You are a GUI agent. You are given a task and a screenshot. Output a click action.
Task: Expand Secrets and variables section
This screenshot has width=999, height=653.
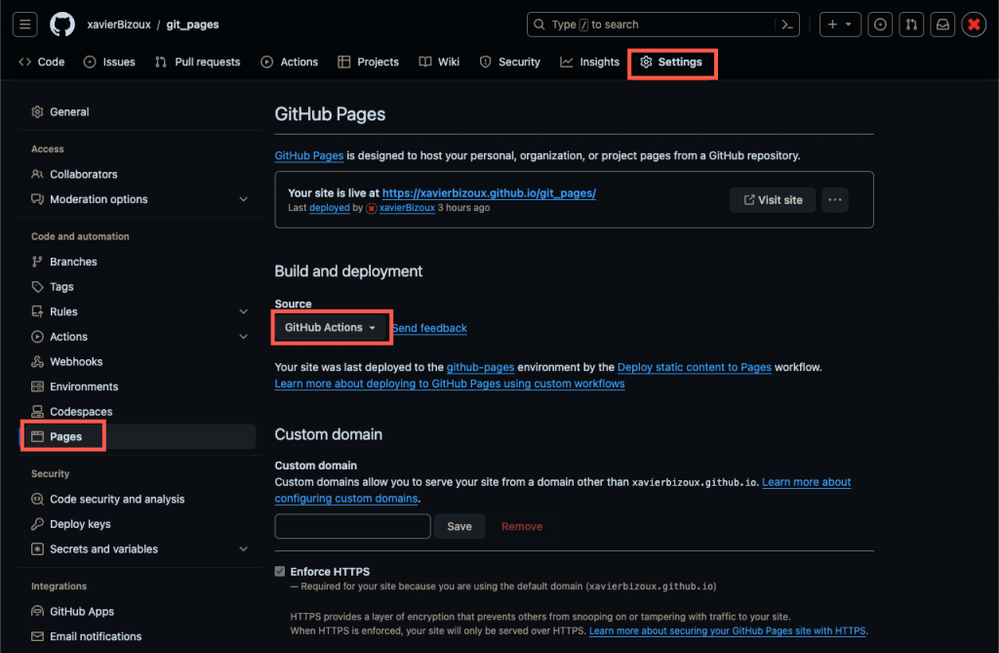pos(243,549)
